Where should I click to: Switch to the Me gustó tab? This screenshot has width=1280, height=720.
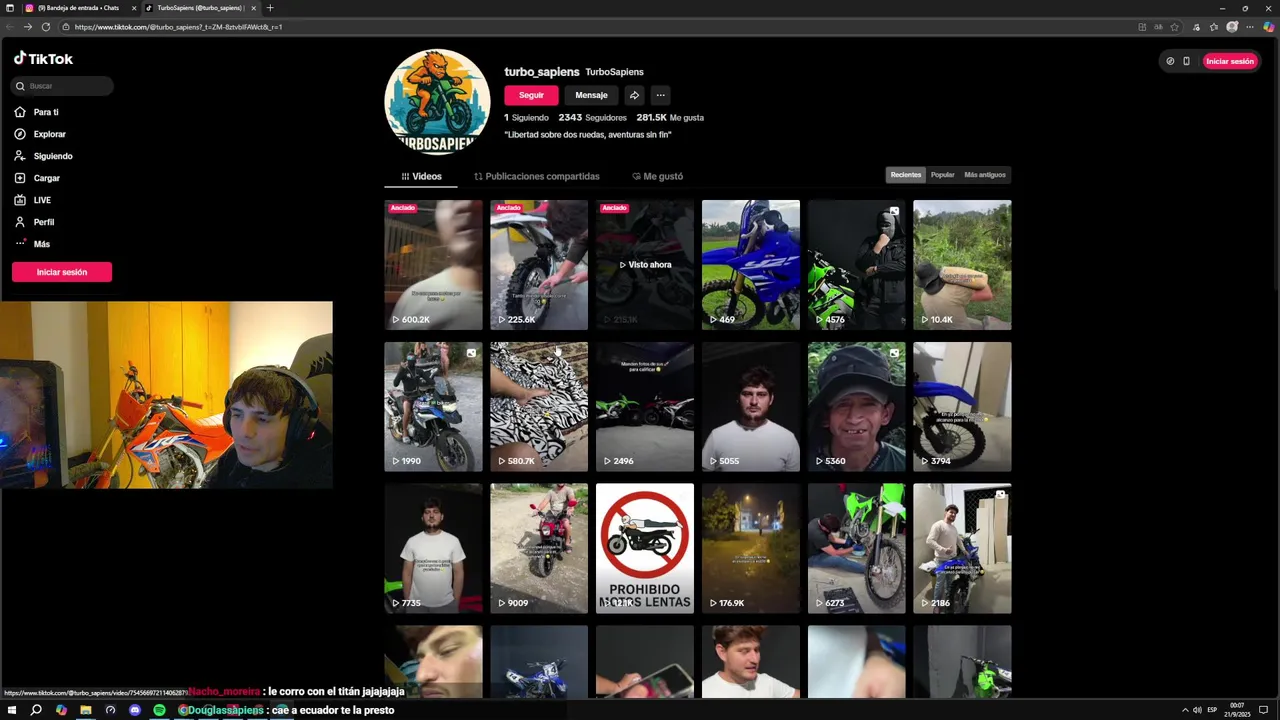pos(658,176)
